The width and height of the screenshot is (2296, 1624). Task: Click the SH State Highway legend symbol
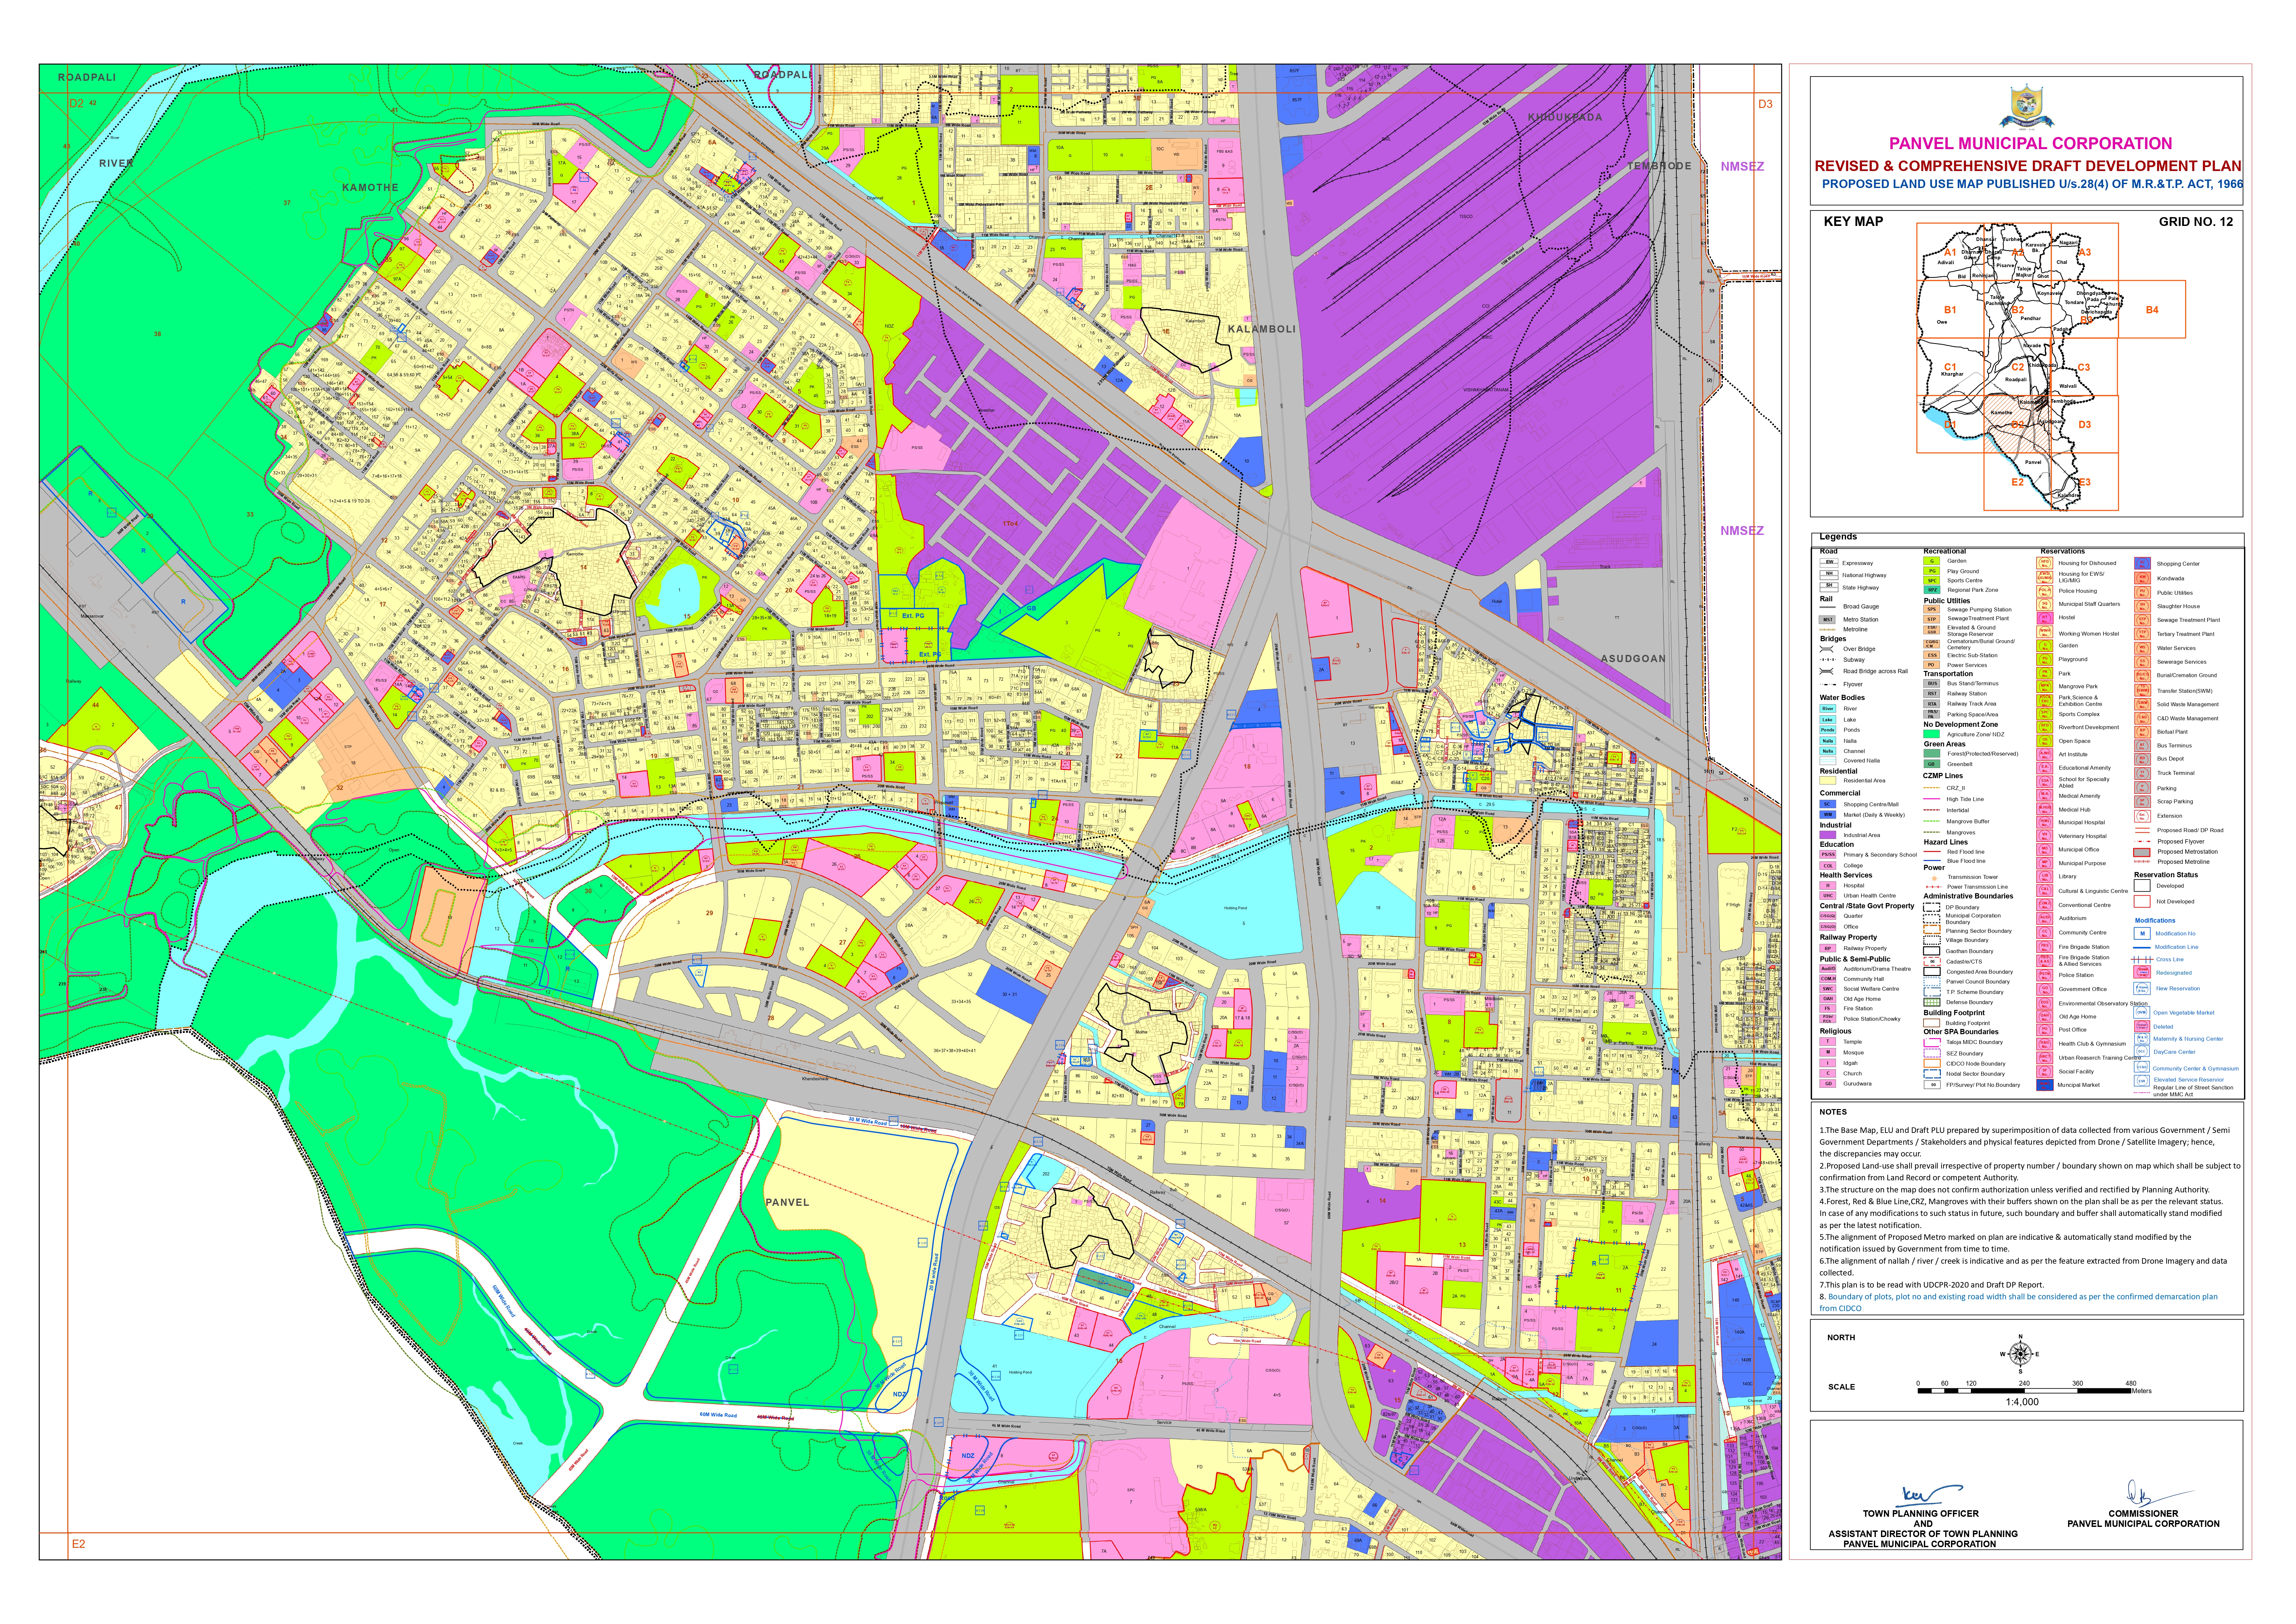1829,587
